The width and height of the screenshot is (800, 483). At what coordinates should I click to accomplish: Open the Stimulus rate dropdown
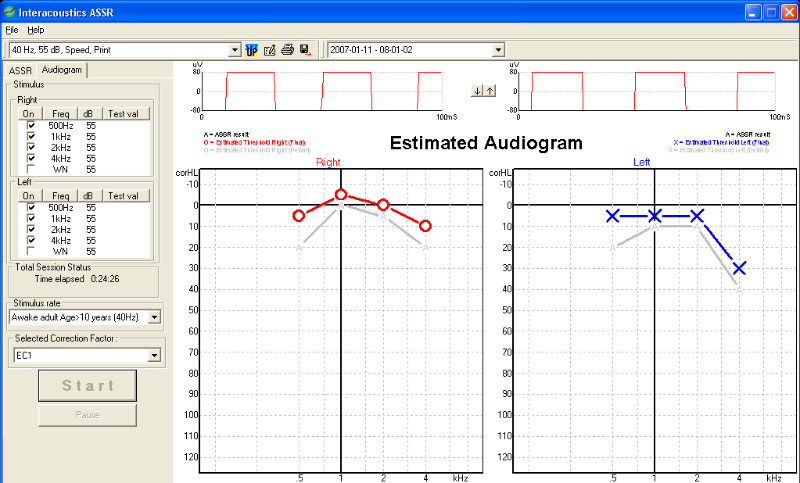click(153, 317)
